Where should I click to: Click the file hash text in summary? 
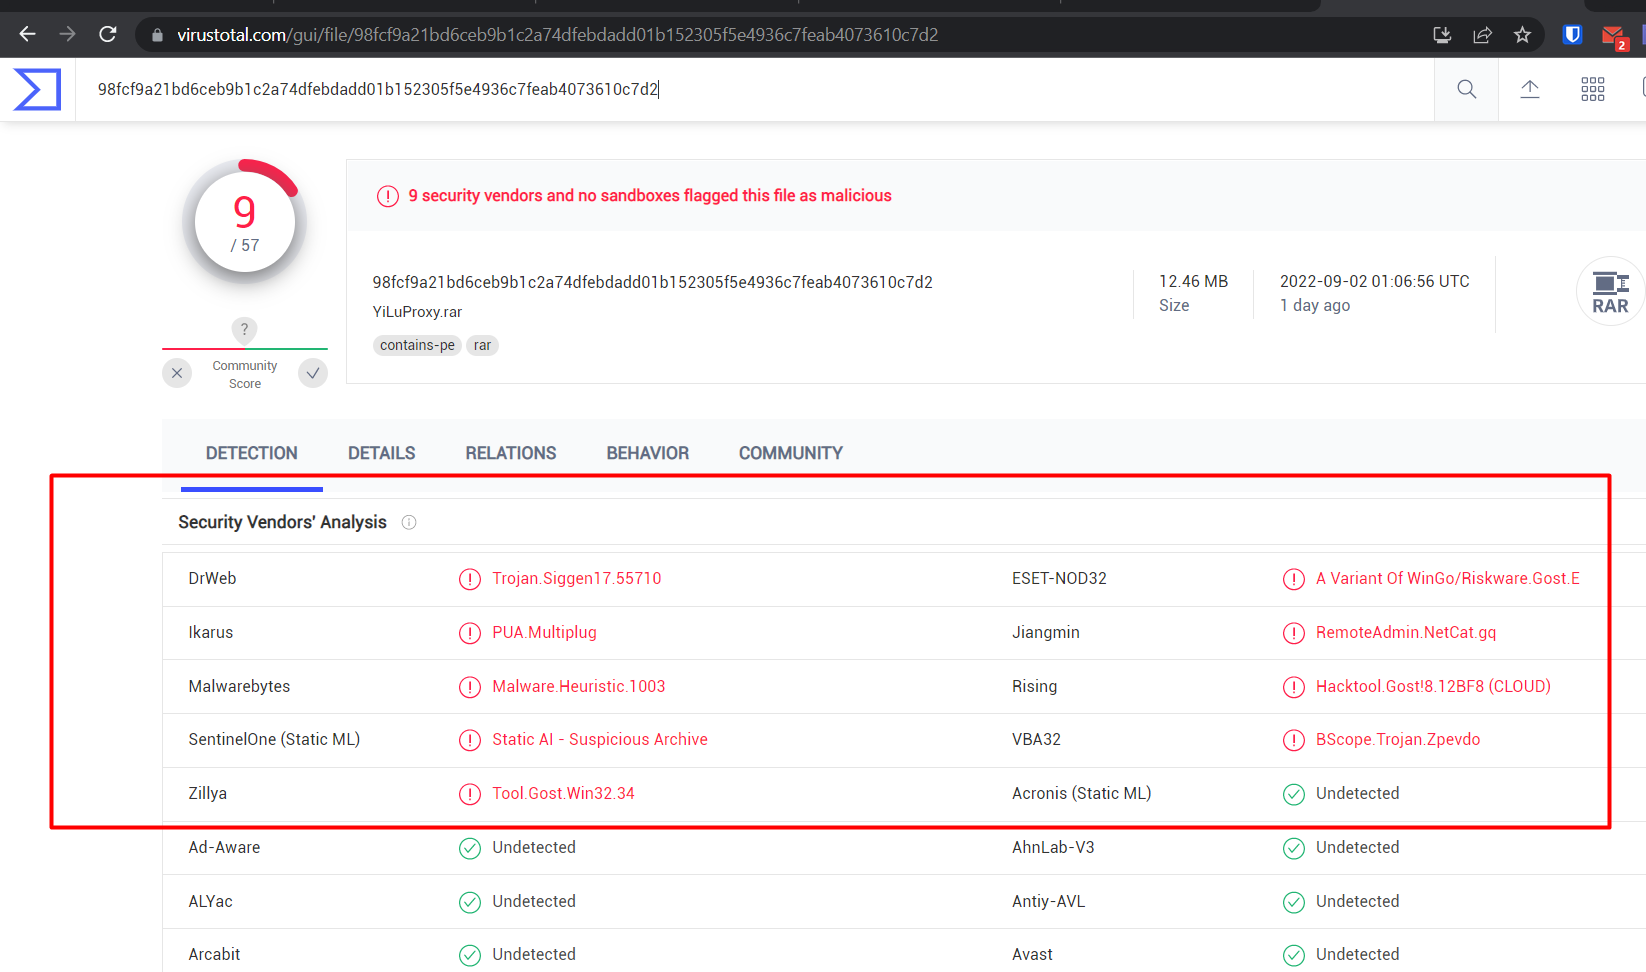pos(652,282)
